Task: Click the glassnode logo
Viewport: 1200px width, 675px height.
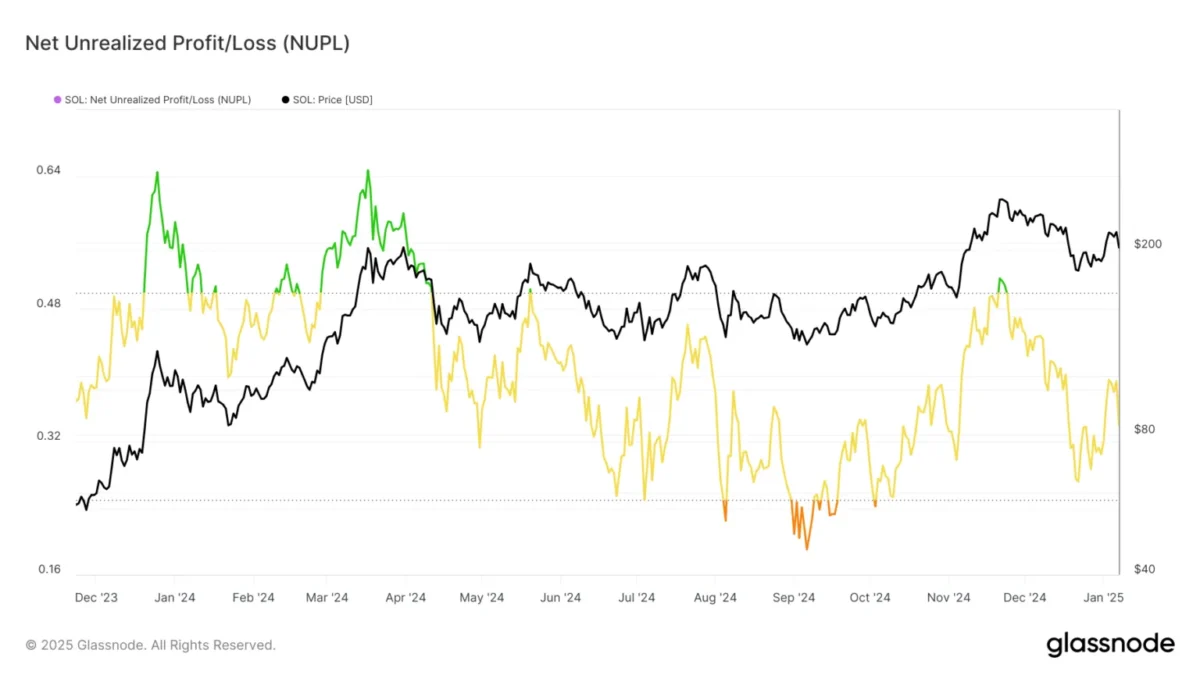Action: tap(1110, 645)
